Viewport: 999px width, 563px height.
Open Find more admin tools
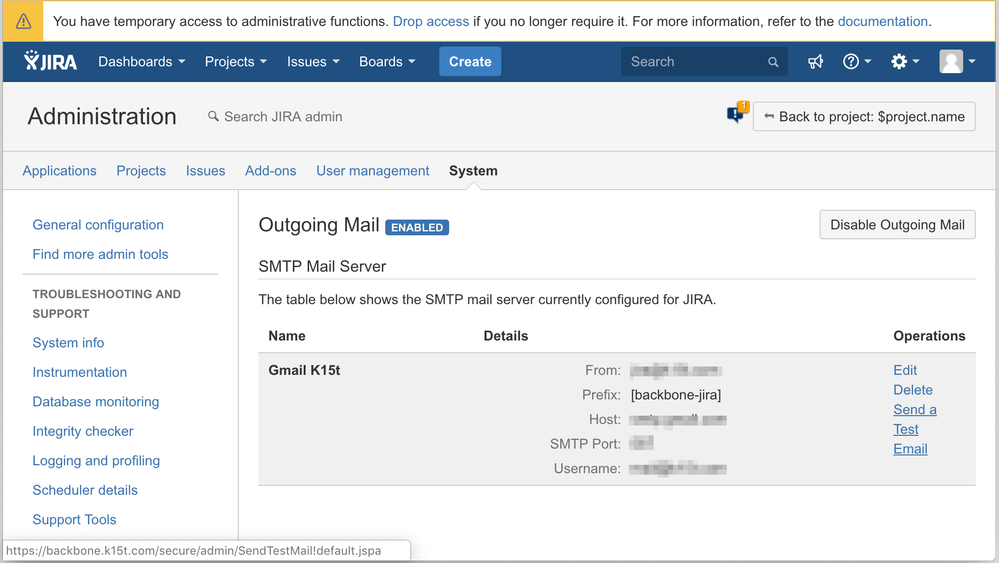[x=100, y=254]
